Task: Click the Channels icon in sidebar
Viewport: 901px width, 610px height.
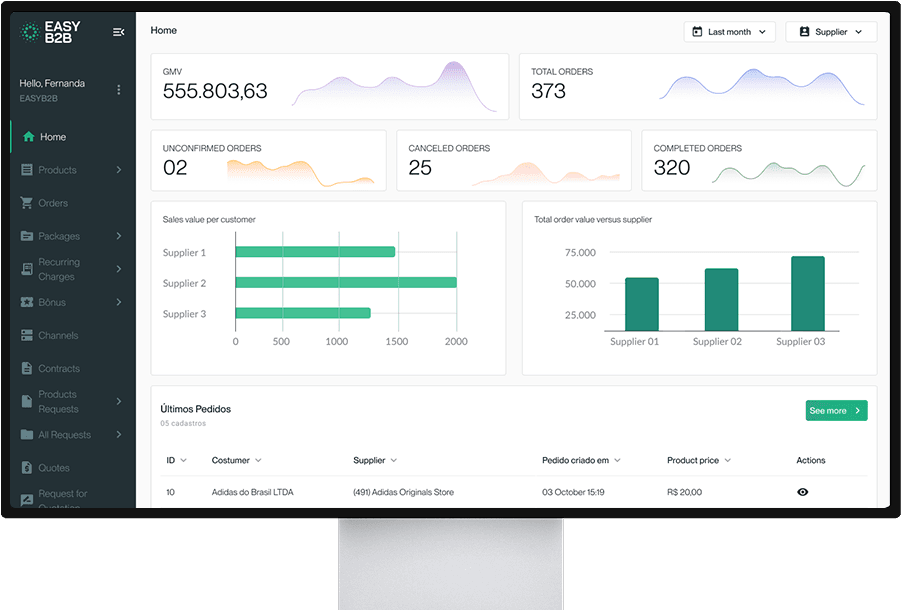Action: [x=27, y=336]
